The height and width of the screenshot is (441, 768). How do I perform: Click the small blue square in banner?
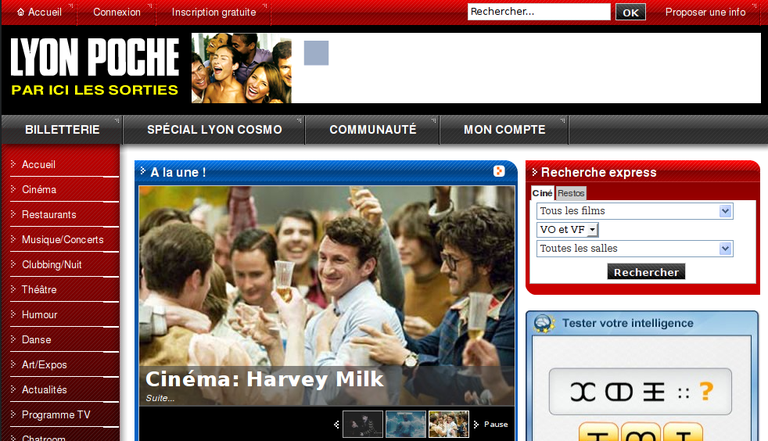[x=316, y=53]
